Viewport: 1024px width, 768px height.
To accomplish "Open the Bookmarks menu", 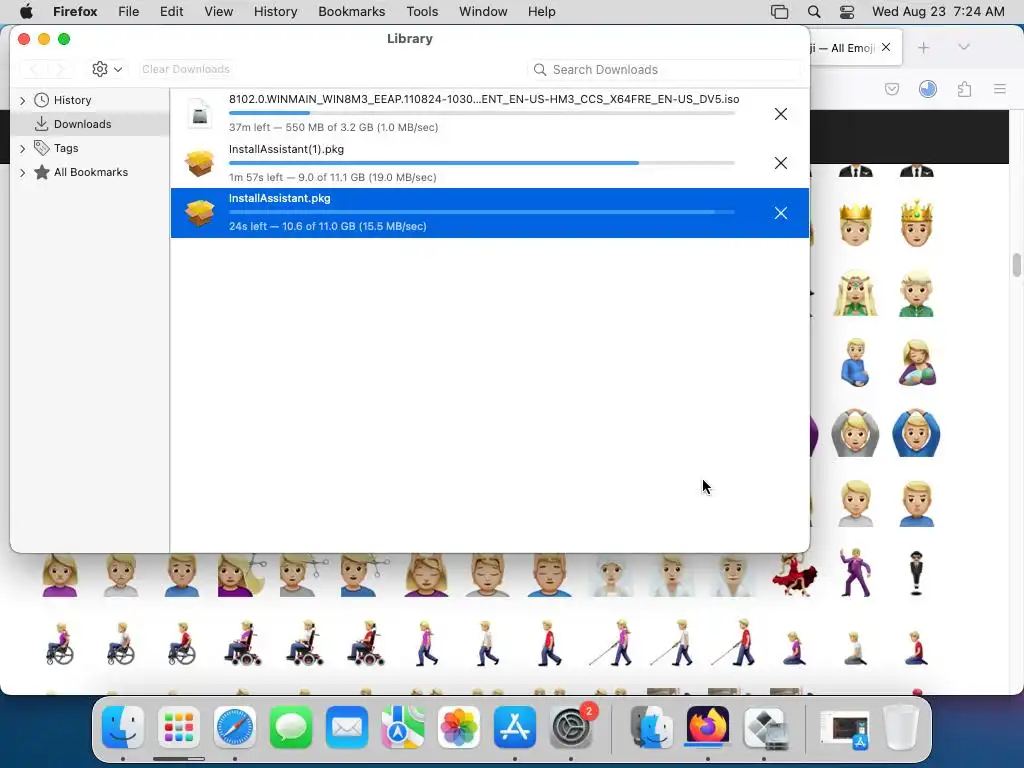I will pos(351,12).
